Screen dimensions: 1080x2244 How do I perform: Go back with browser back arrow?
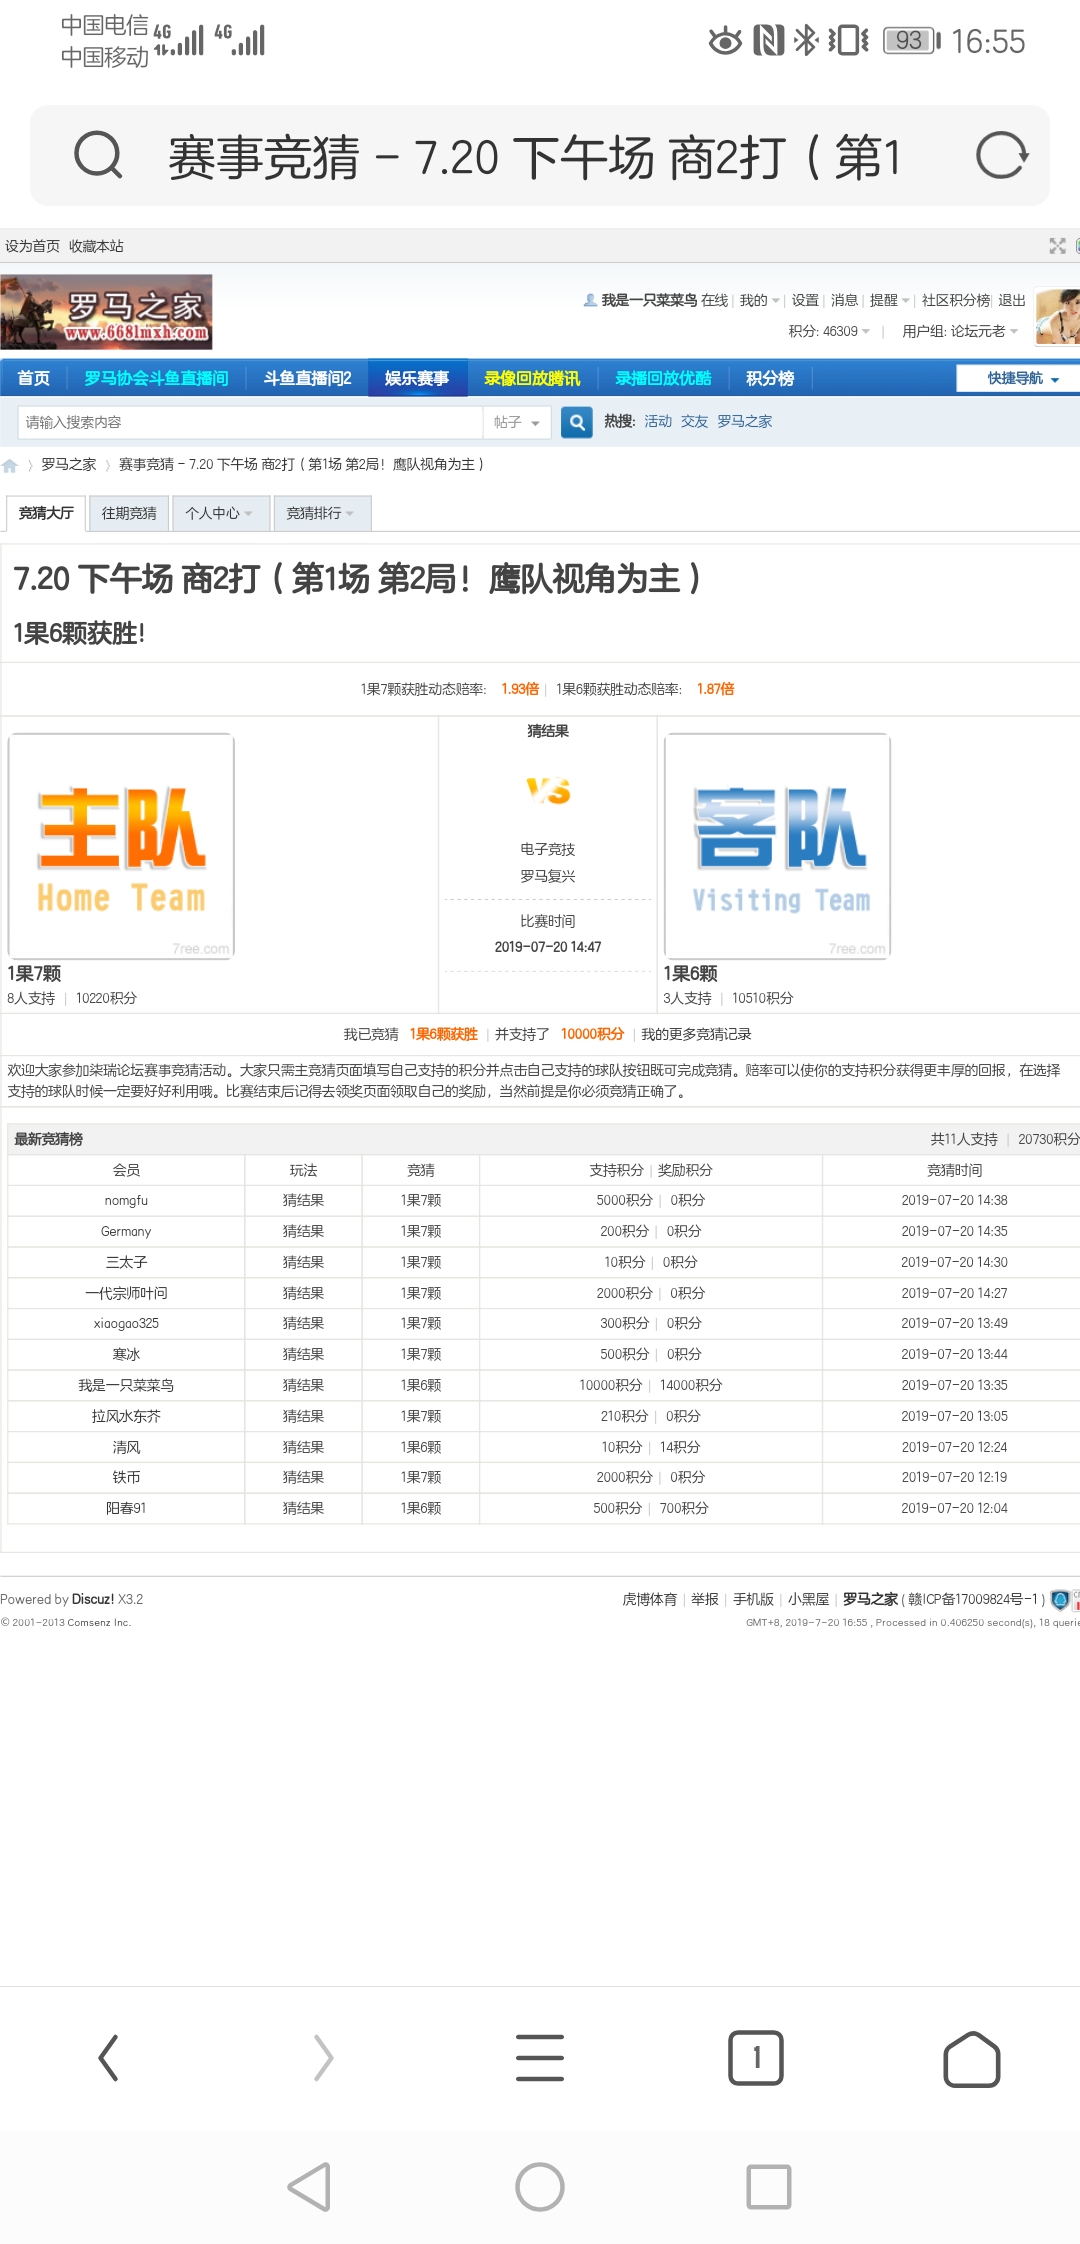108,2058
